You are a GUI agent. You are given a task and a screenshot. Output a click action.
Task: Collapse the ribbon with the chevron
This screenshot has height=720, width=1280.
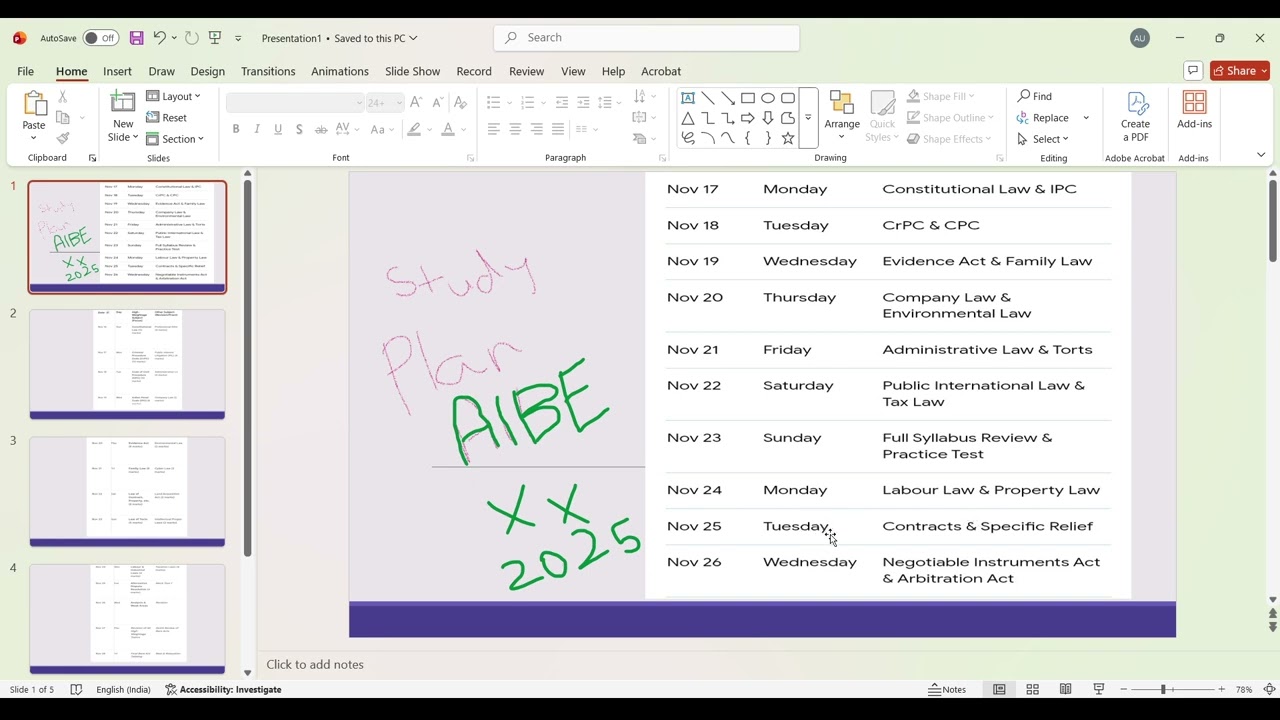(x=1261, y=155)
